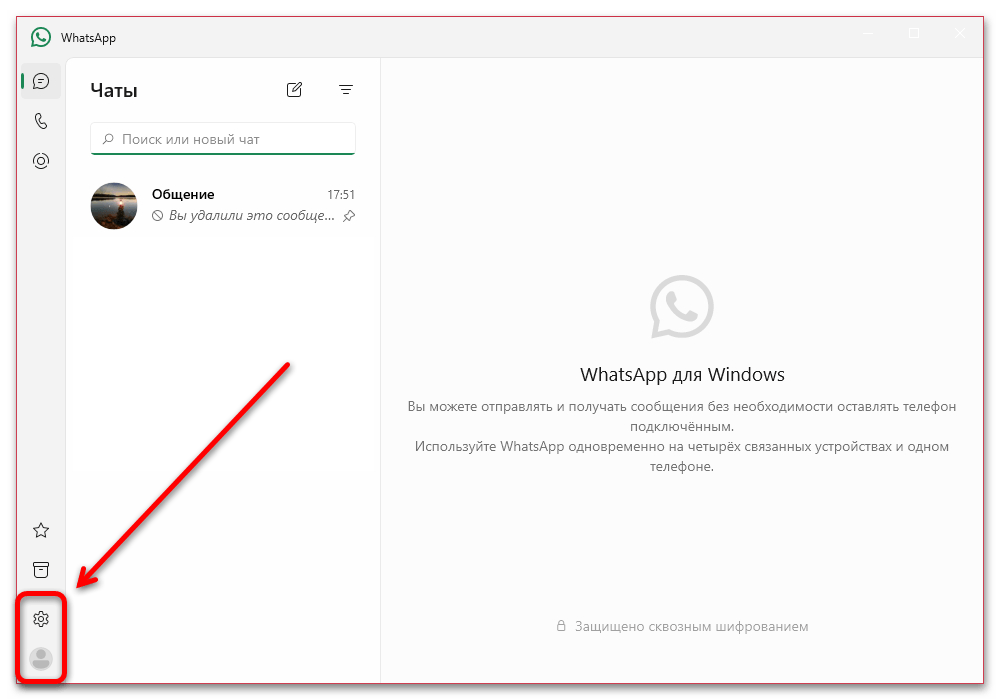
Task: Open archived chats box icon
Action: (41, 570)
